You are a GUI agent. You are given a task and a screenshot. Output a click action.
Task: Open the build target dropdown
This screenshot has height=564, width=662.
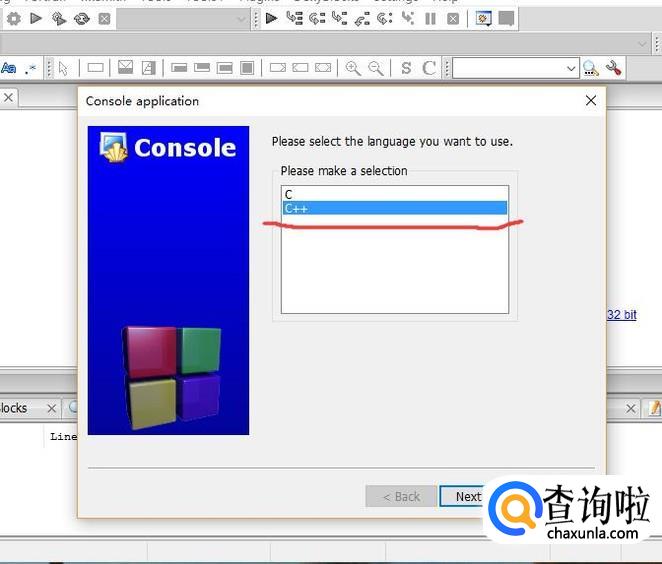click(182, 19)
